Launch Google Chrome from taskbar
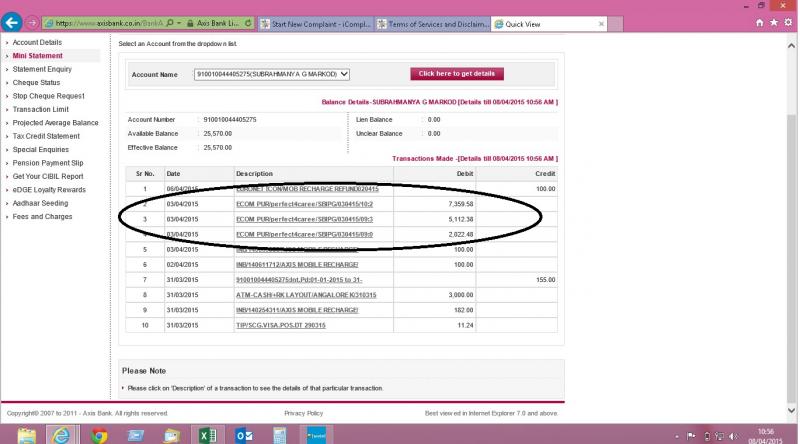The height and width of the screenshot is (444, 800). (x=99, y=435)
